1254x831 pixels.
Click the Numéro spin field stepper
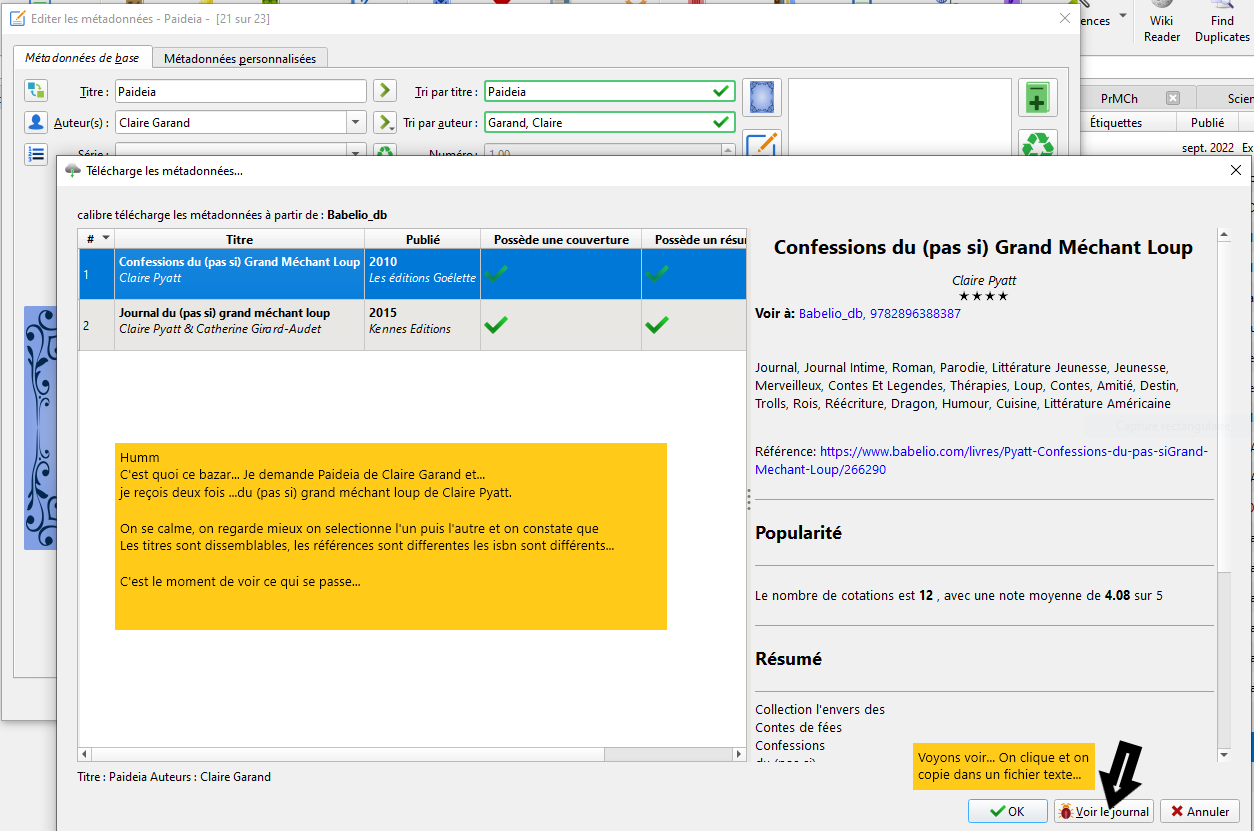click(x=727, y=153)
